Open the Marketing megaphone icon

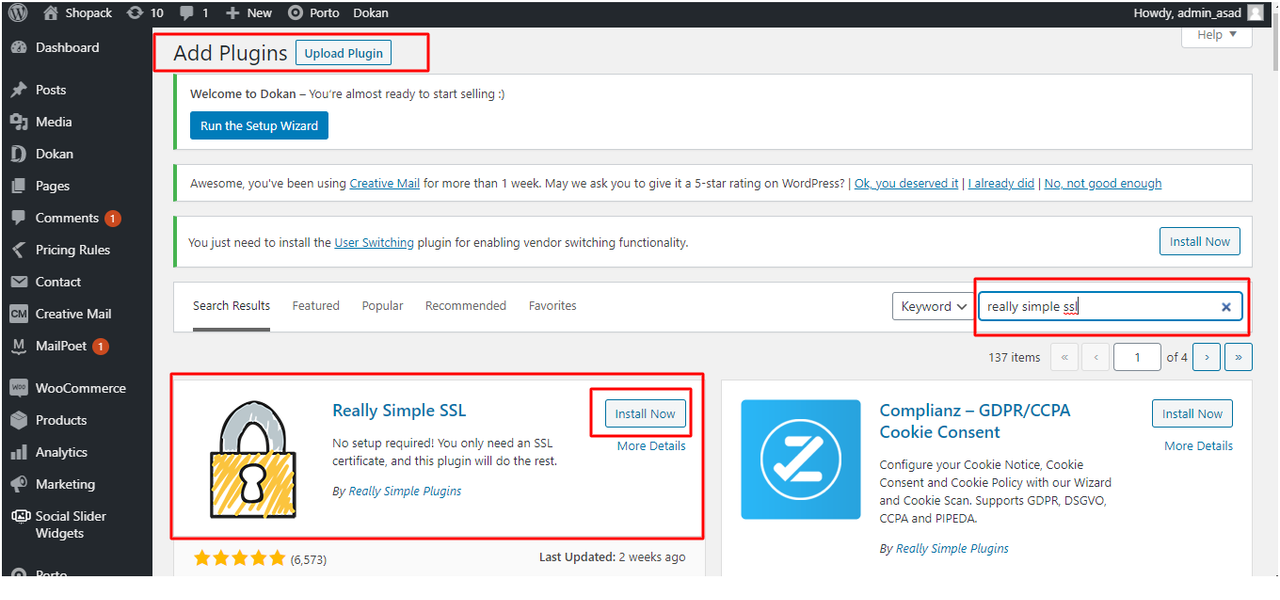19,484
